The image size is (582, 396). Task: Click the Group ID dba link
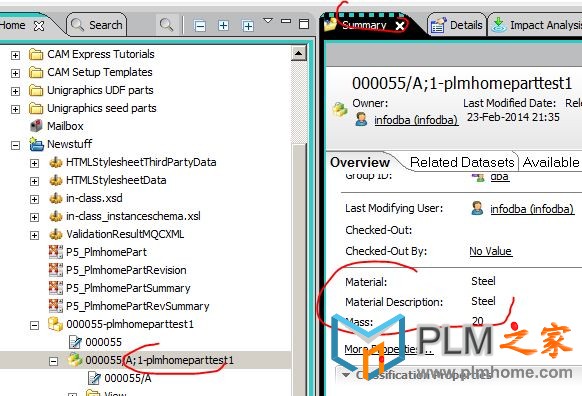click(x=500, y=177)
